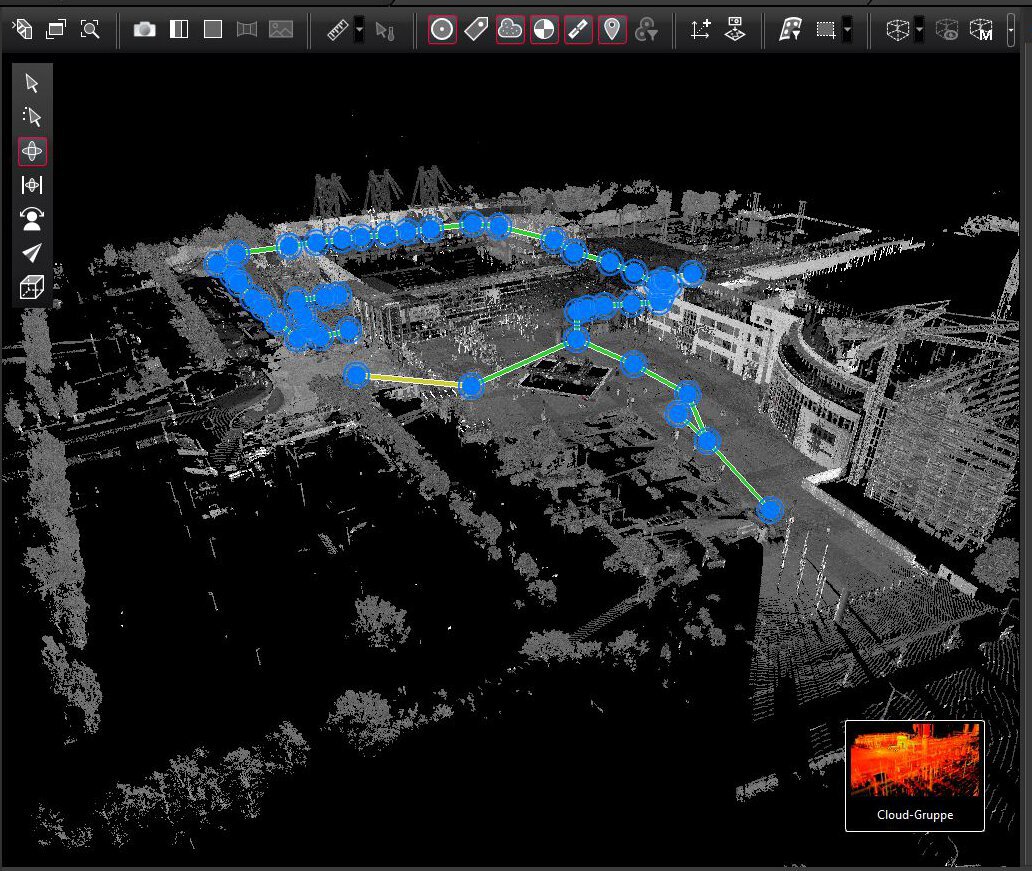Activate the Fly-through navigation tool
The width and height of the screenshot is (1032, 871).
tap(32, 252)
